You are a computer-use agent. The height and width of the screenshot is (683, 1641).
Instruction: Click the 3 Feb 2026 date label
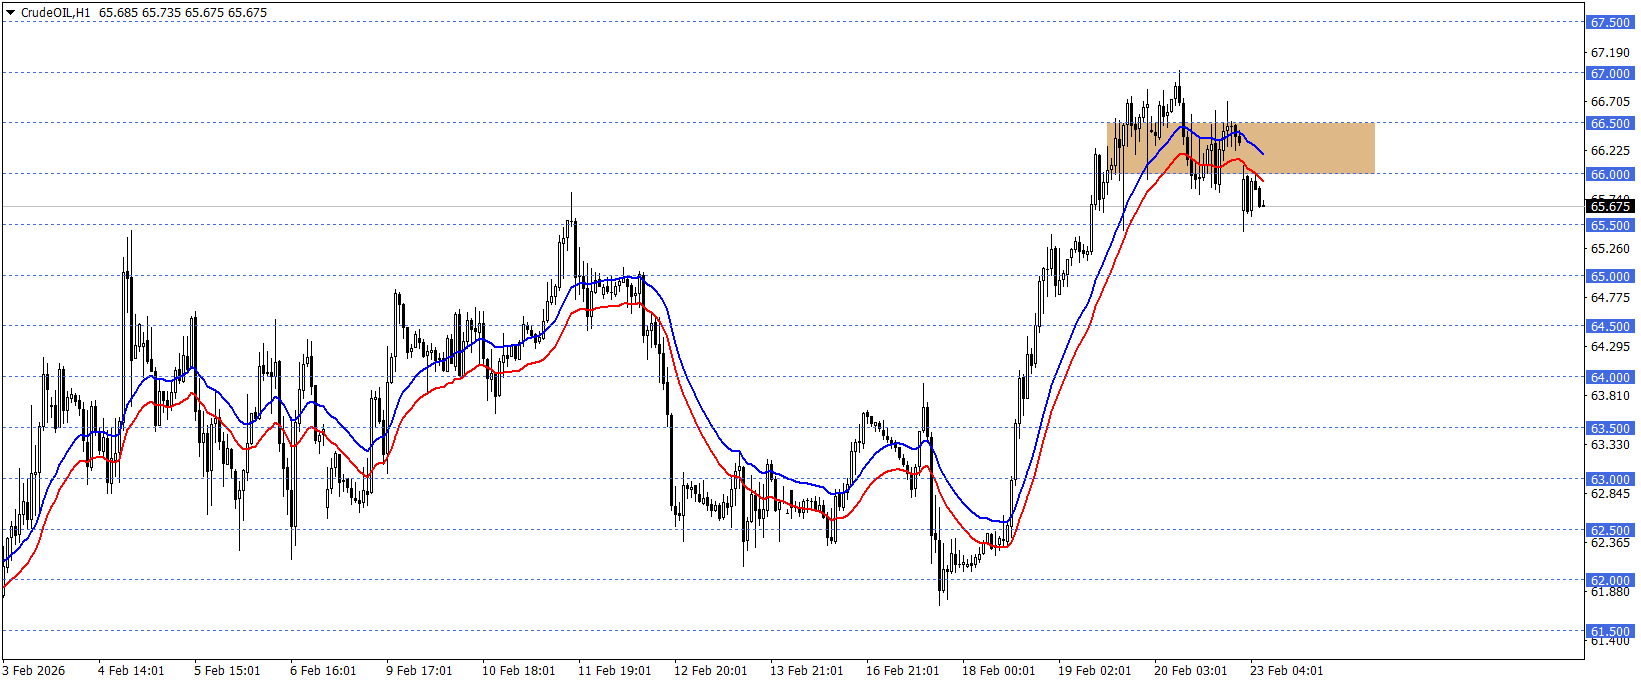coord(34,670)
